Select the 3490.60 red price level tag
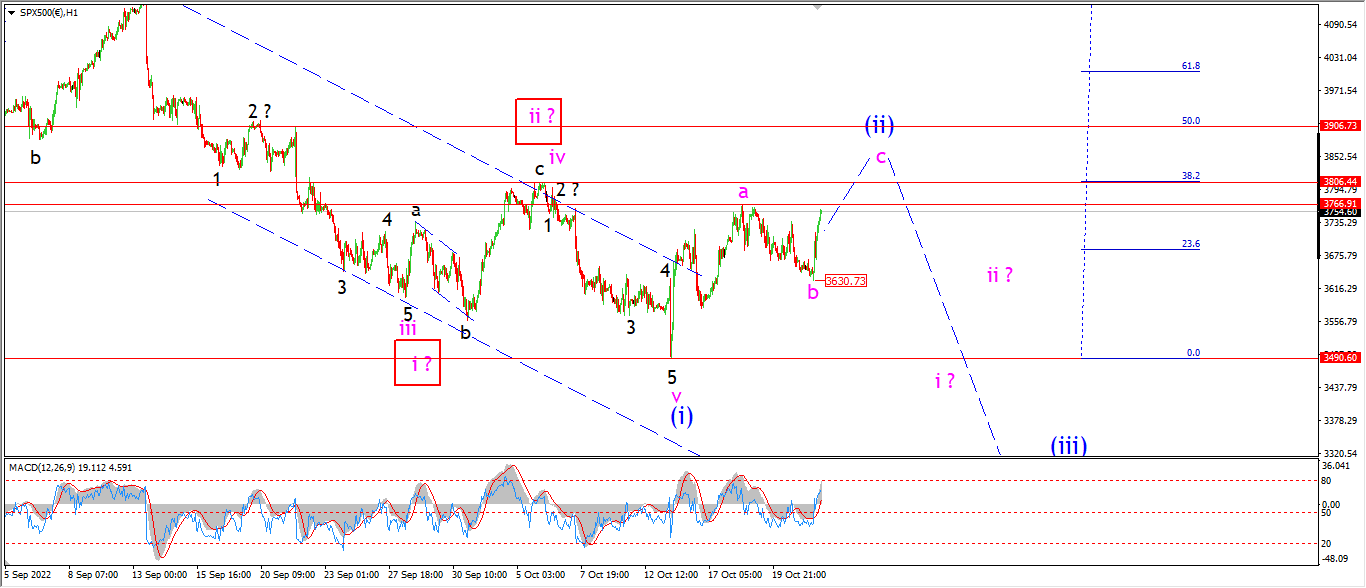 [x=1338, y=357]
